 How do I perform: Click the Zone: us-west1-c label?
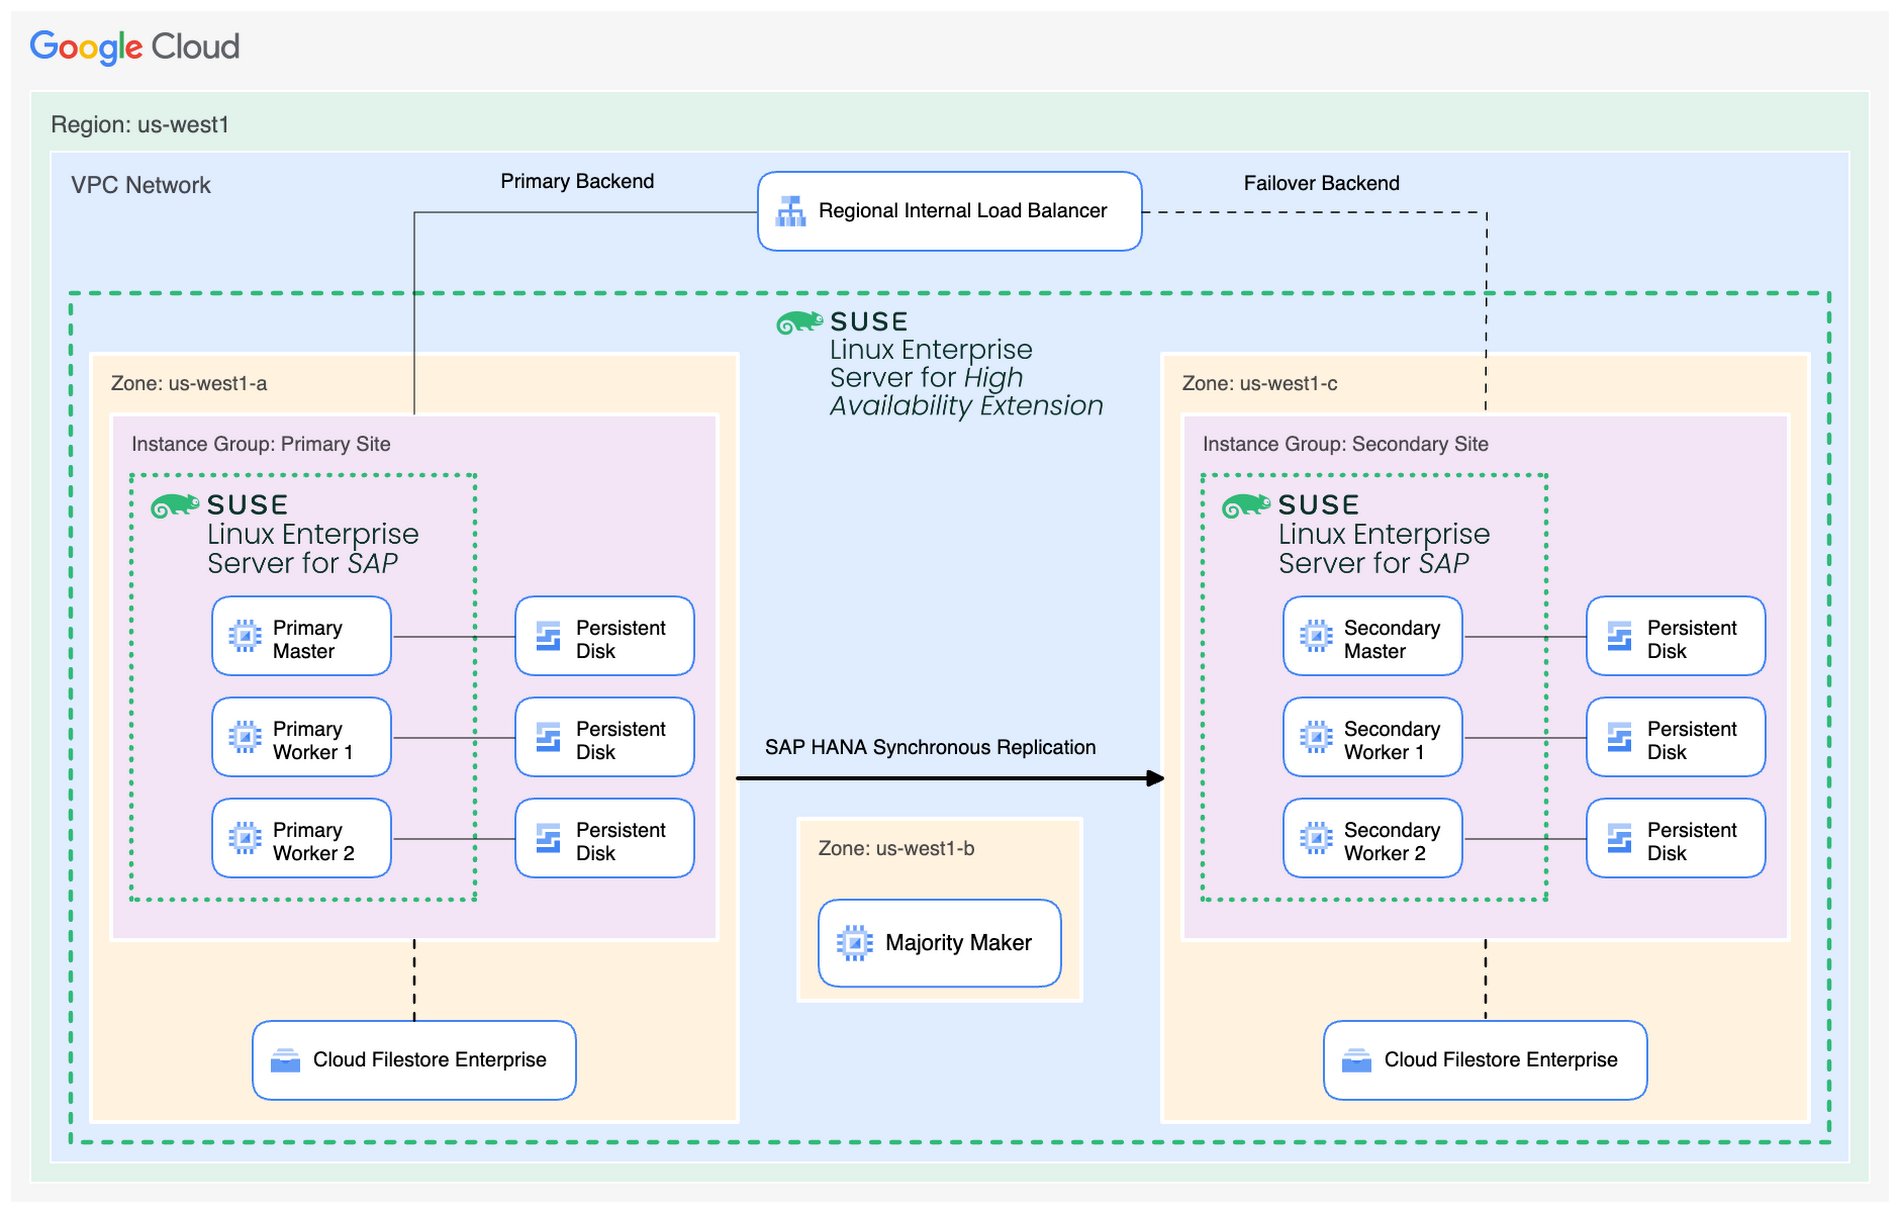[1260, 384]
